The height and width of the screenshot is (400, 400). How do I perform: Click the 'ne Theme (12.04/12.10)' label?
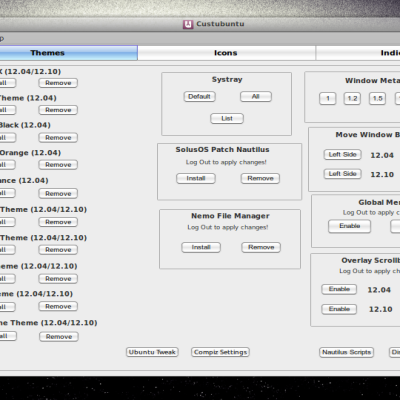tap(48, 323)
